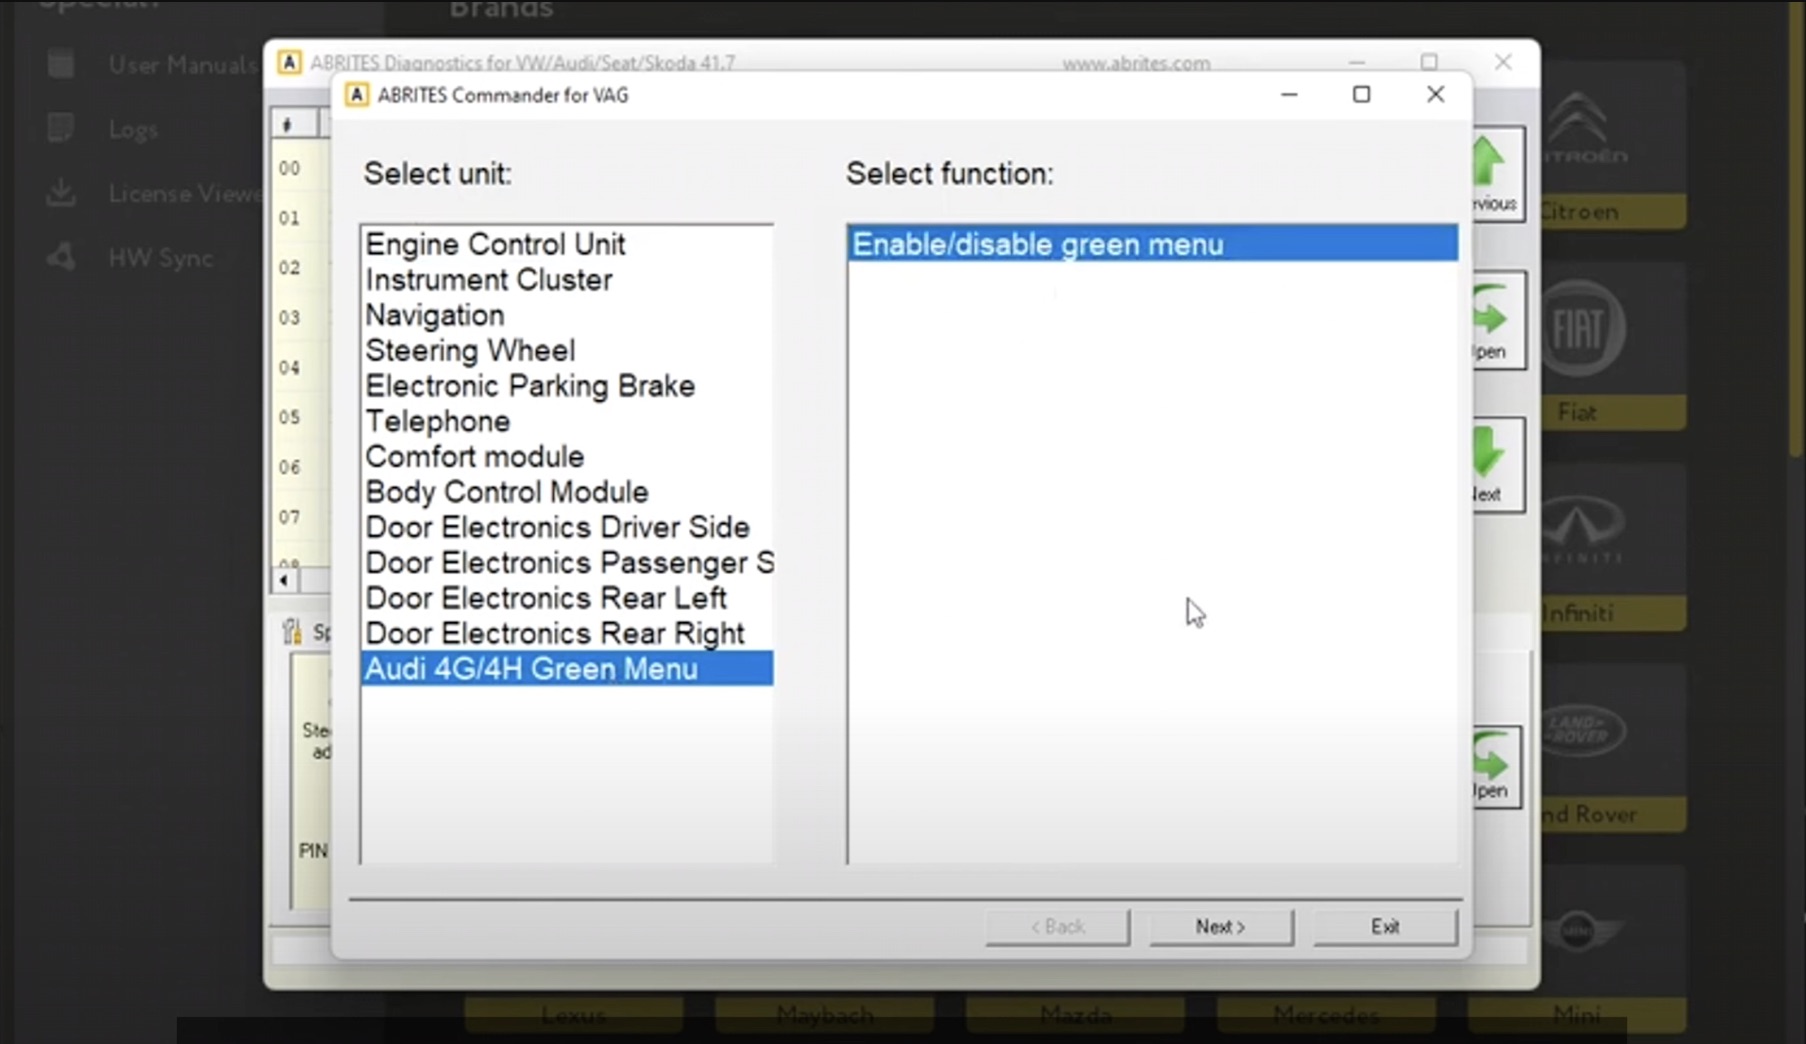Open the Land Rover brand tile
1806x1044 pixels.
(1612, 748)
